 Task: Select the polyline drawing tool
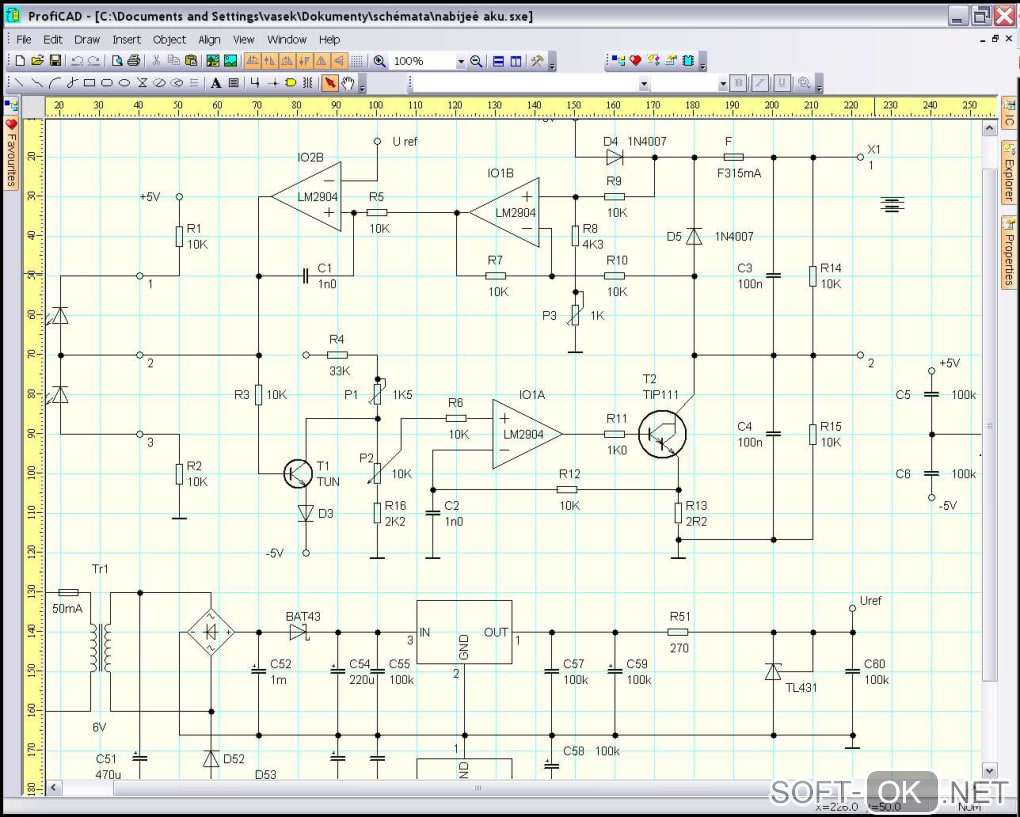point(37,83)
